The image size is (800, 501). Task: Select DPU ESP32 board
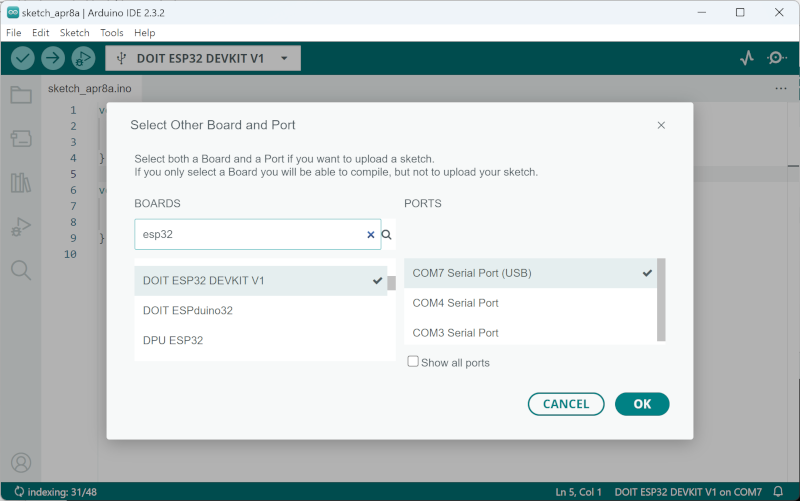pyautogui.click(x=261, y=340)
